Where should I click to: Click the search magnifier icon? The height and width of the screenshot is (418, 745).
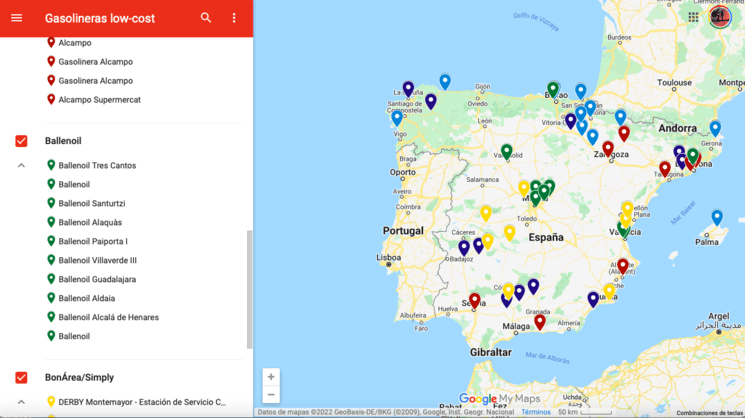click(x=206, y=18)
